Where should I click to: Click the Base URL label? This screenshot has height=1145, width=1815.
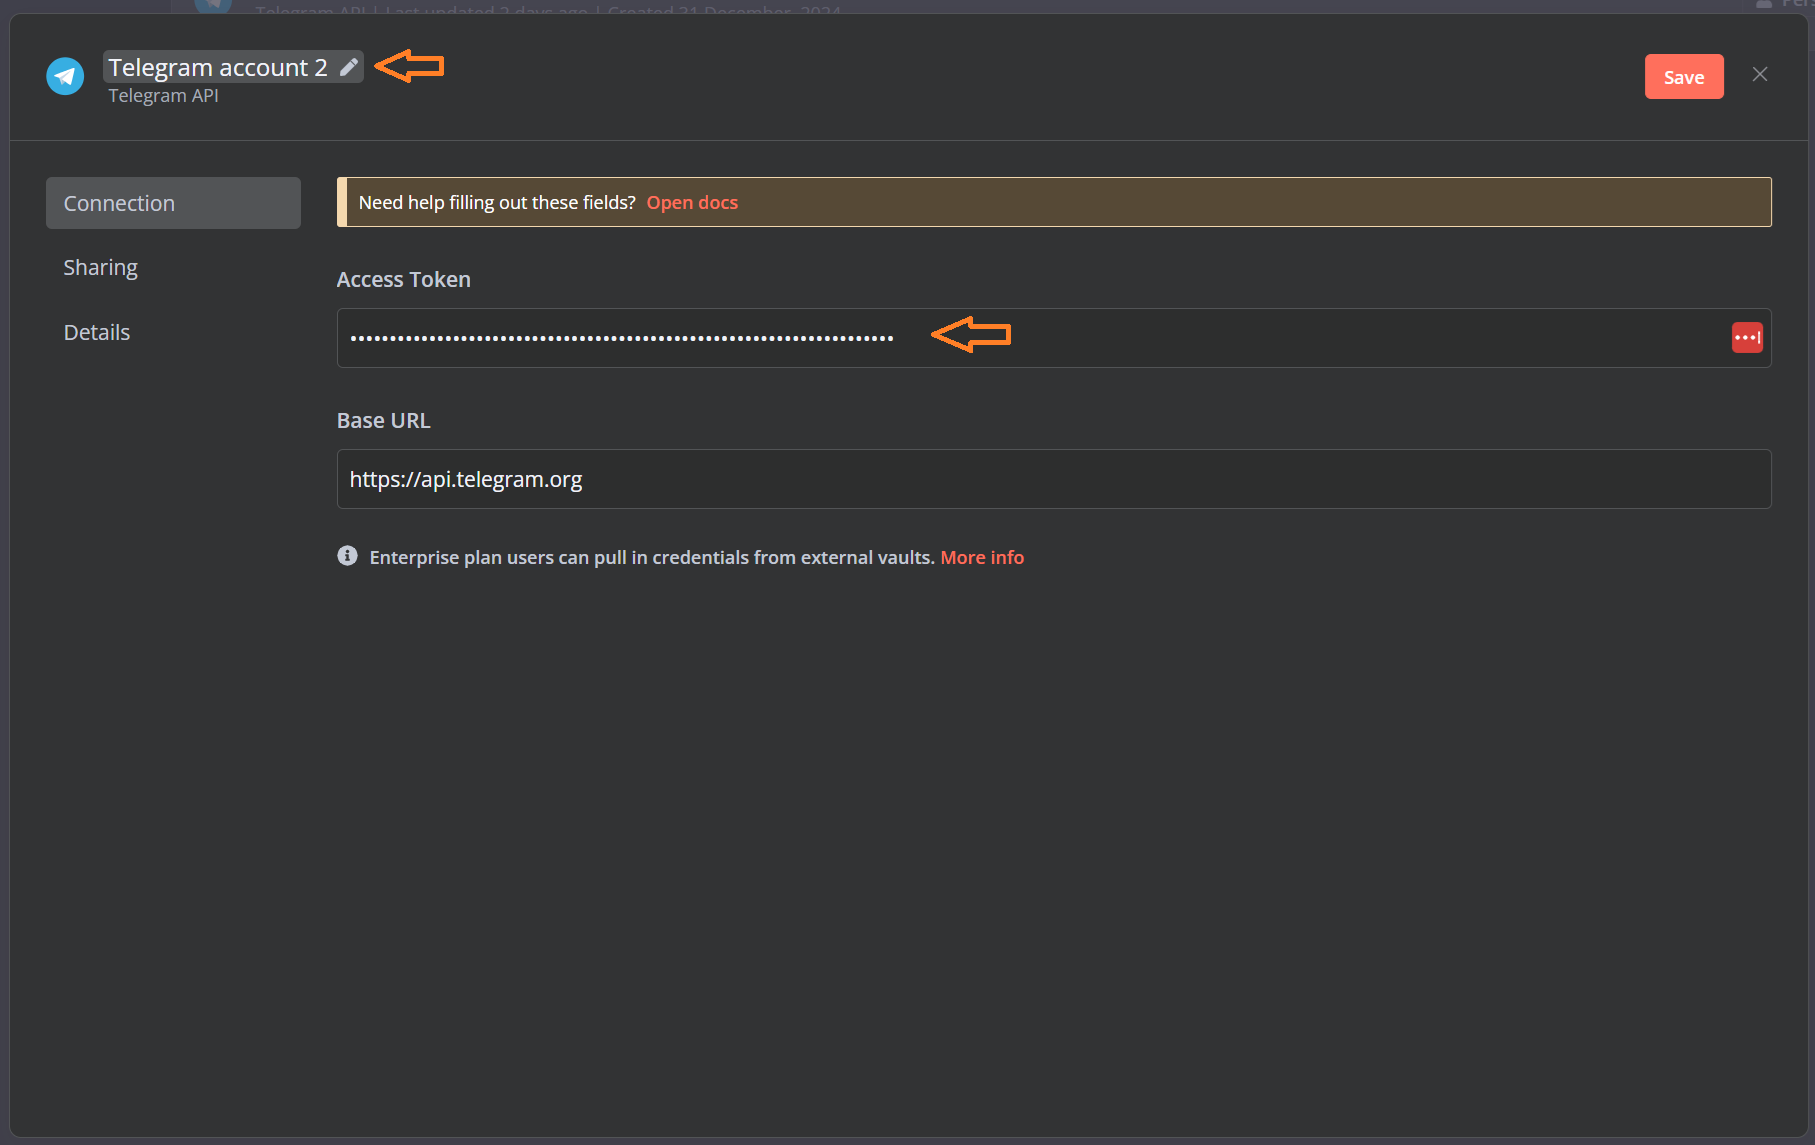point(383,421)
